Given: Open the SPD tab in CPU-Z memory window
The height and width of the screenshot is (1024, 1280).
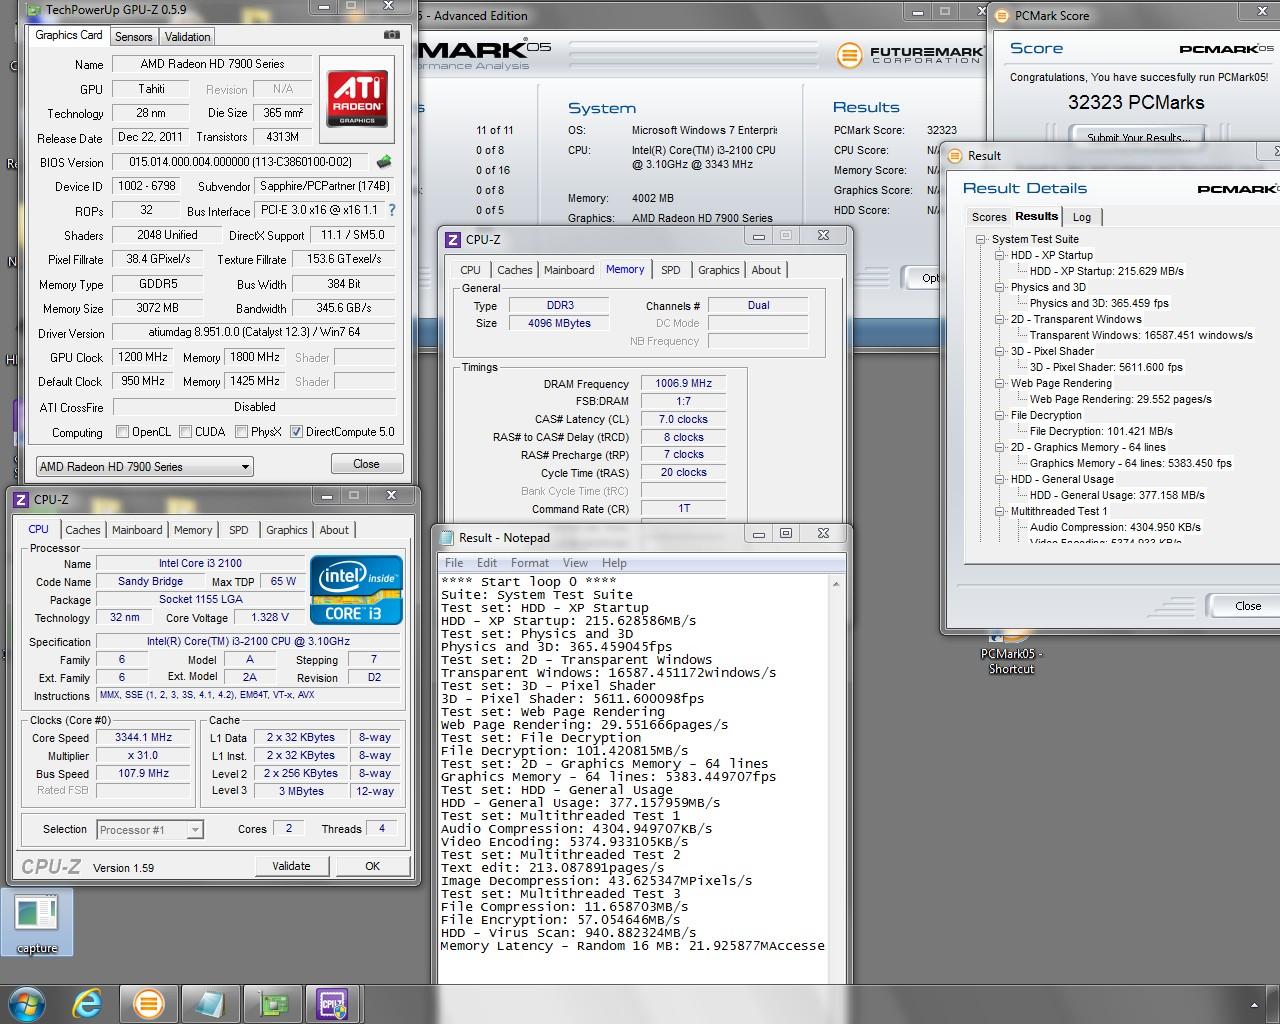Looking at the screenshot, I should (671, 270).
